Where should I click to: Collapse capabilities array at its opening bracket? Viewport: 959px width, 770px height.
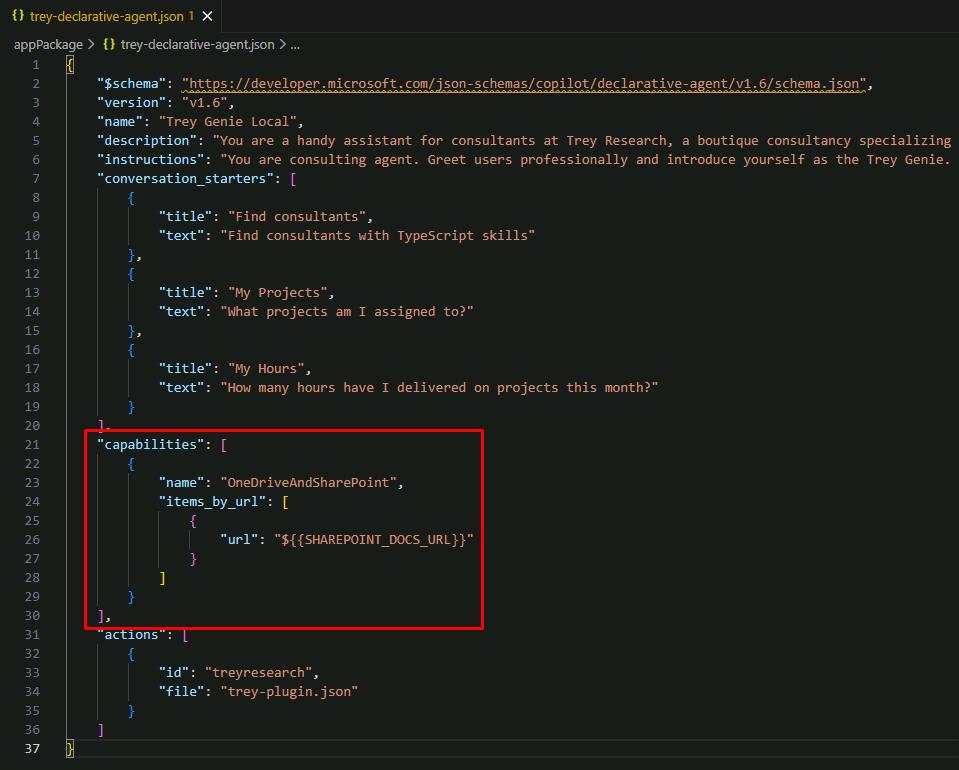point(224,445)
